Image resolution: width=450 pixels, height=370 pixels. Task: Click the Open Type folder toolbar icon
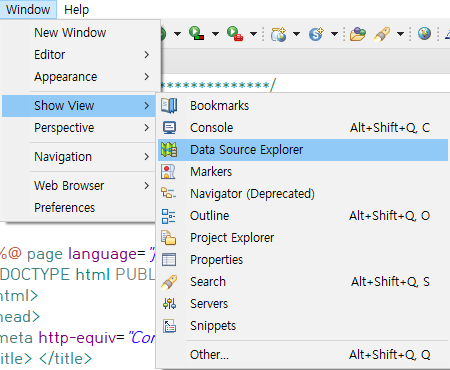pos(358,34)
